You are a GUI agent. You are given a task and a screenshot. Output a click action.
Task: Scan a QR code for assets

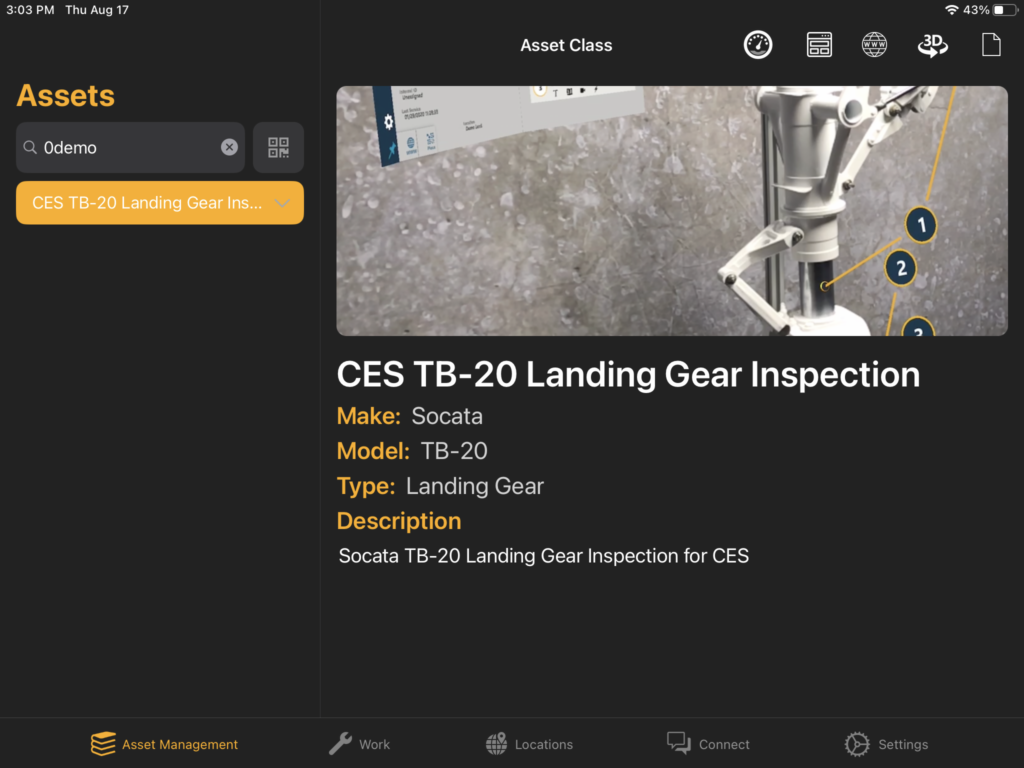coord(278,148)
